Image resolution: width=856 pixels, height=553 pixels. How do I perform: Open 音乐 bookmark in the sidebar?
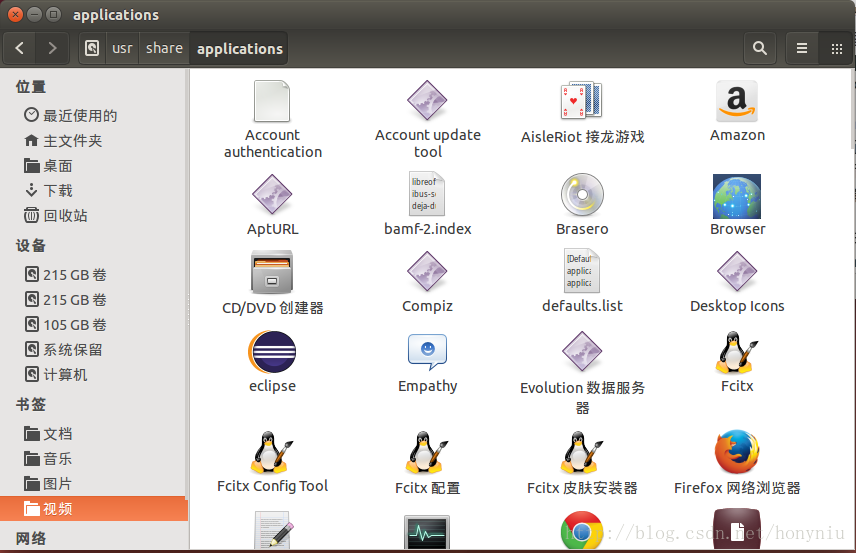(x=94, y=459)
